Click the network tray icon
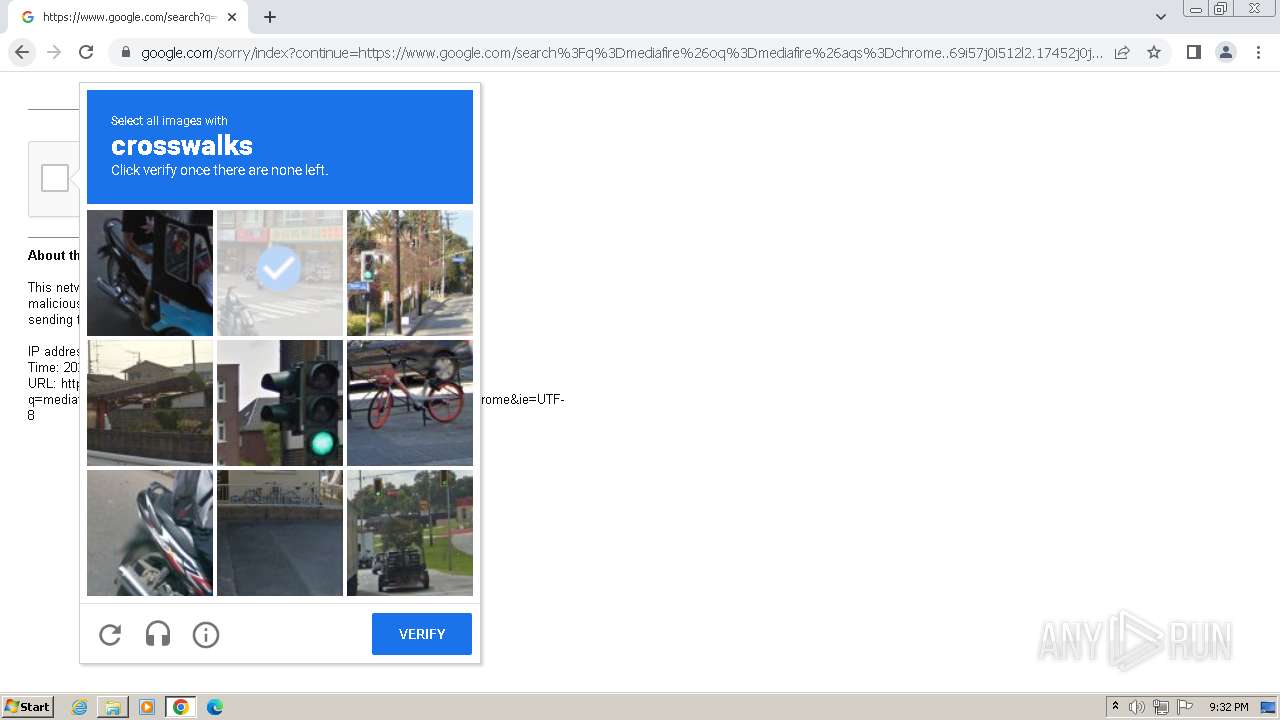Viewport: 1280px width, 720px height. (1161, 707)
